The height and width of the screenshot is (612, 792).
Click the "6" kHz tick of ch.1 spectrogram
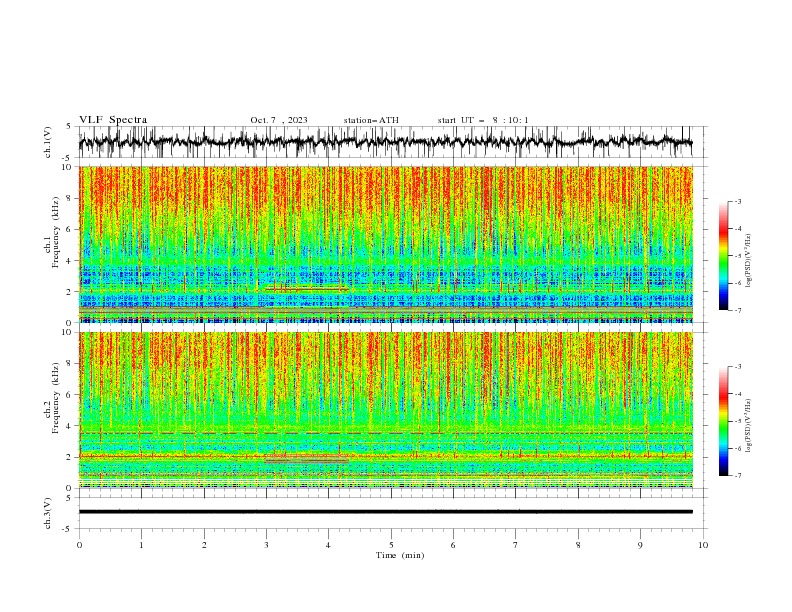pos(70,229)
